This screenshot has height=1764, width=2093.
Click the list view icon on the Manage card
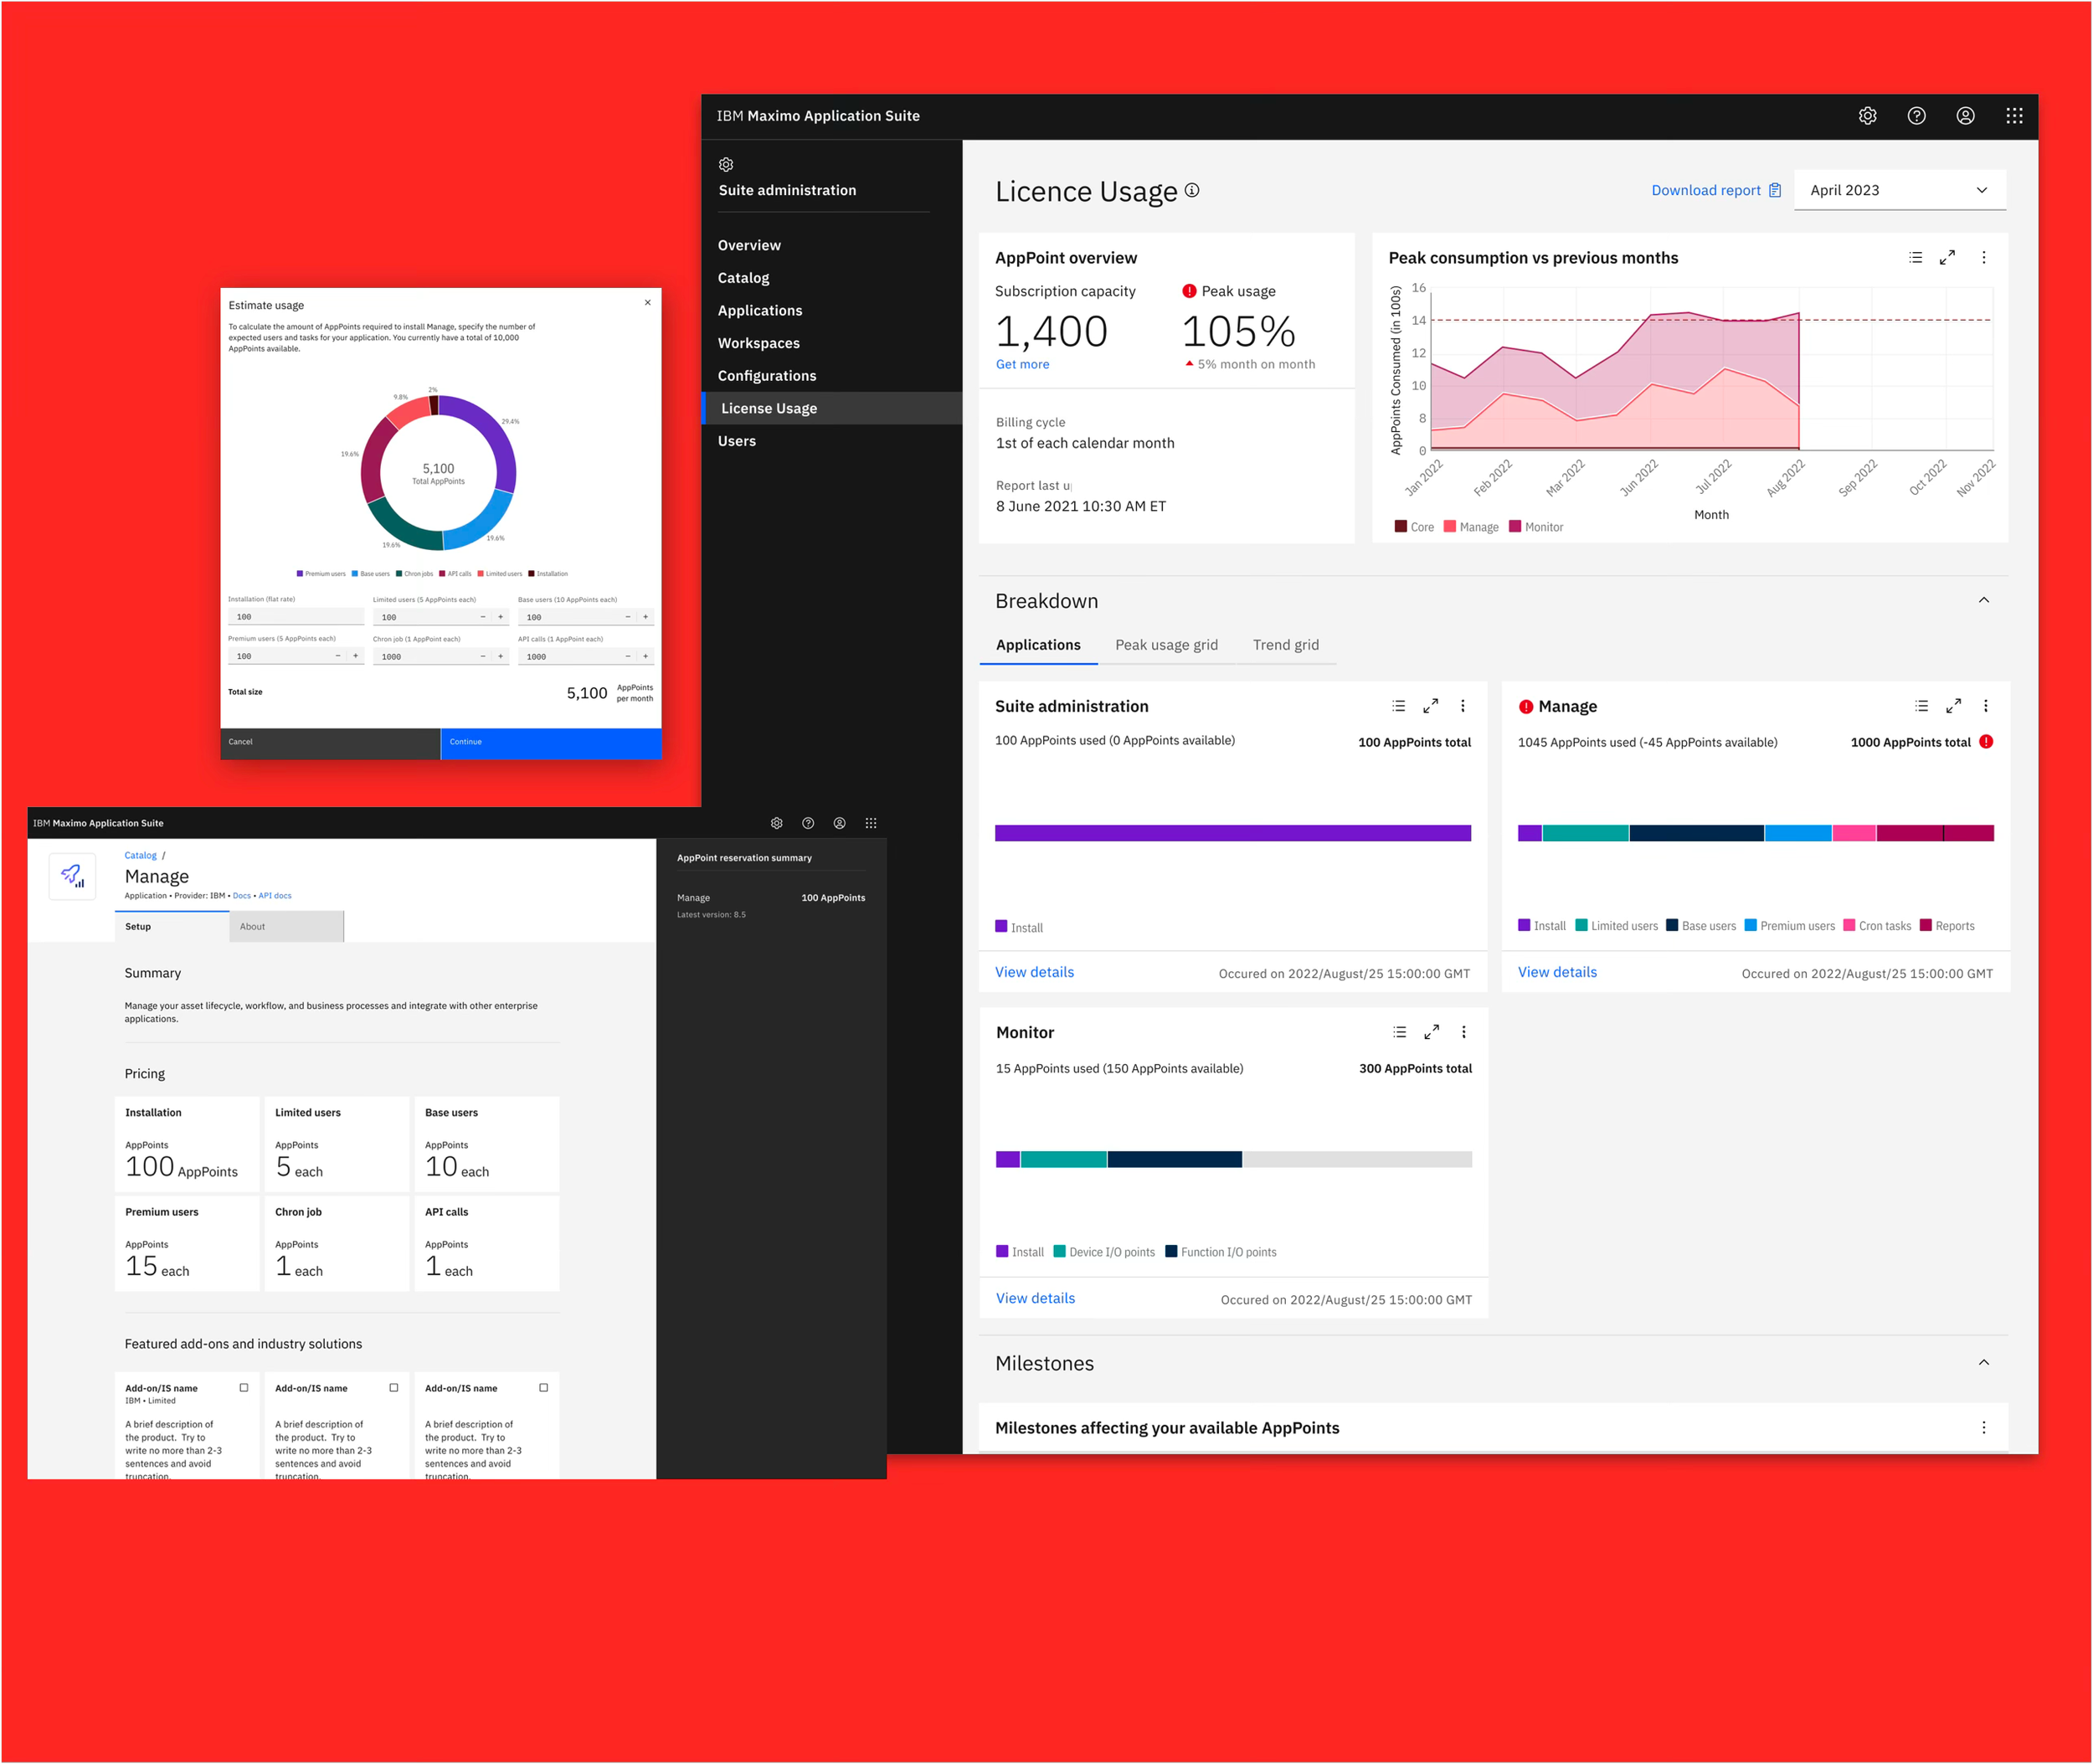click(x=1921, y=705)
